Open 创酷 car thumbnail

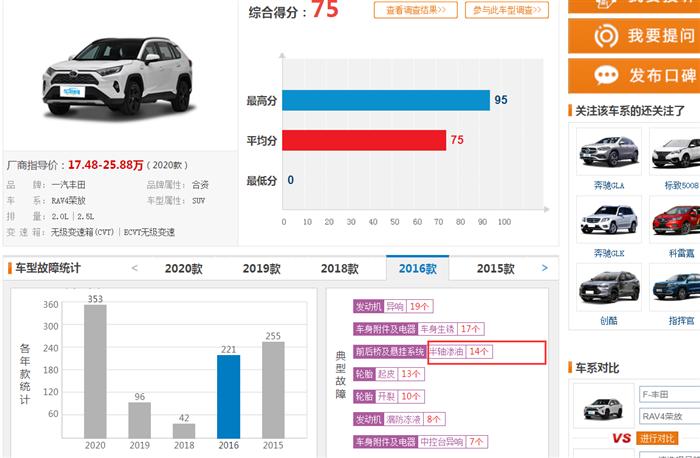pyautogui.click(x=609, y=287)
